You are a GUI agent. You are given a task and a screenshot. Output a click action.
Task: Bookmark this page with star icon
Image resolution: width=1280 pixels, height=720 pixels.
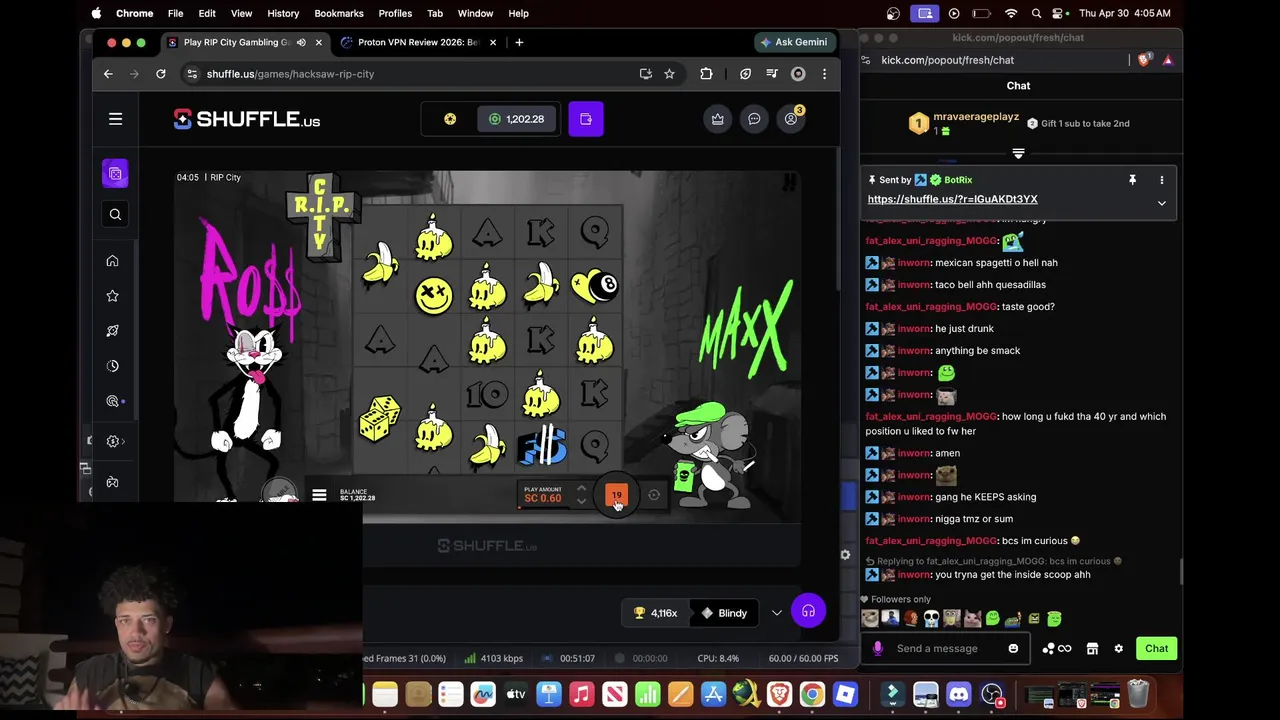coord(669,74)
